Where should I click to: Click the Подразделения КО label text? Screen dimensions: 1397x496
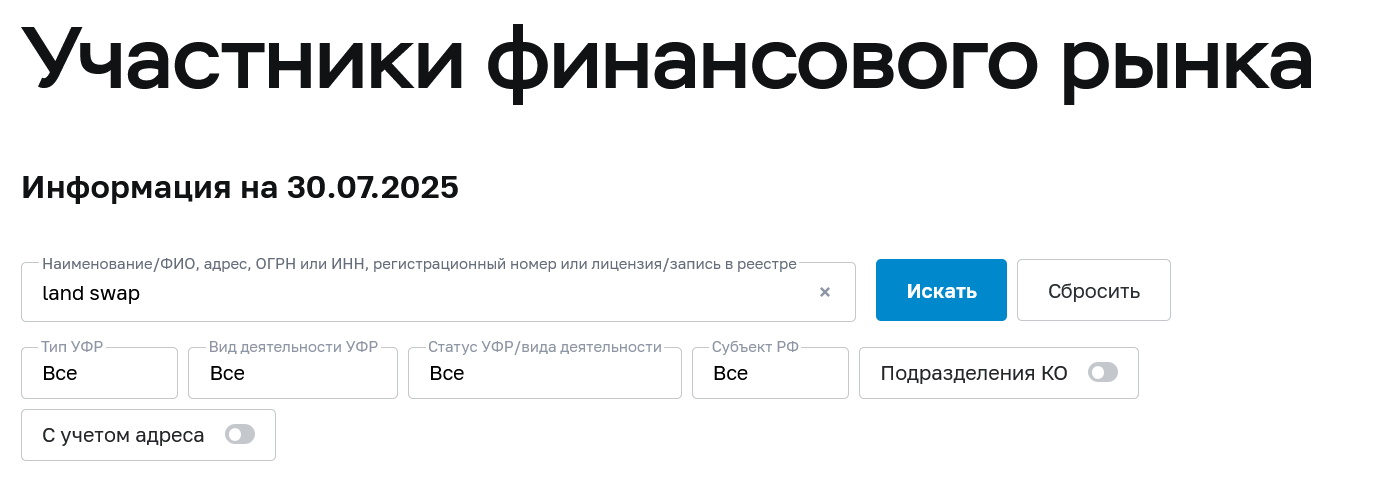click(974, 374)
